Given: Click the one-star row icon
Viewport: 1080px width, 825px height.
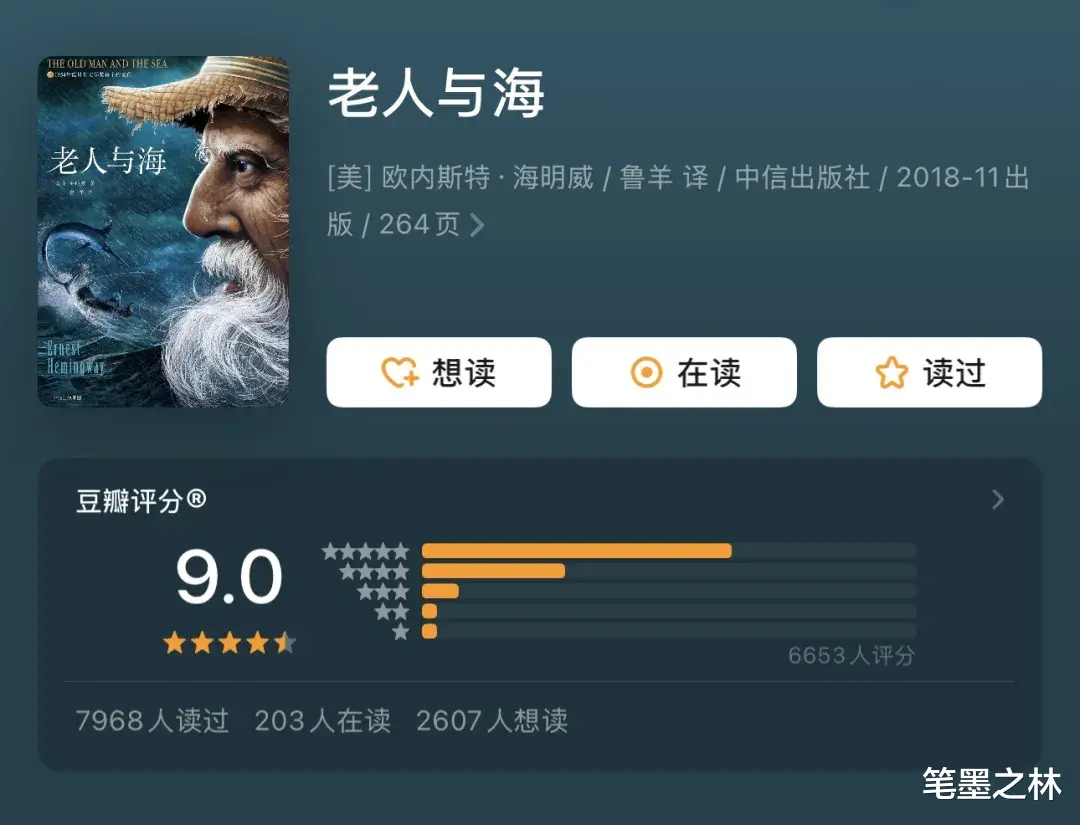Looking at the screenshot, I should (401, 631).
